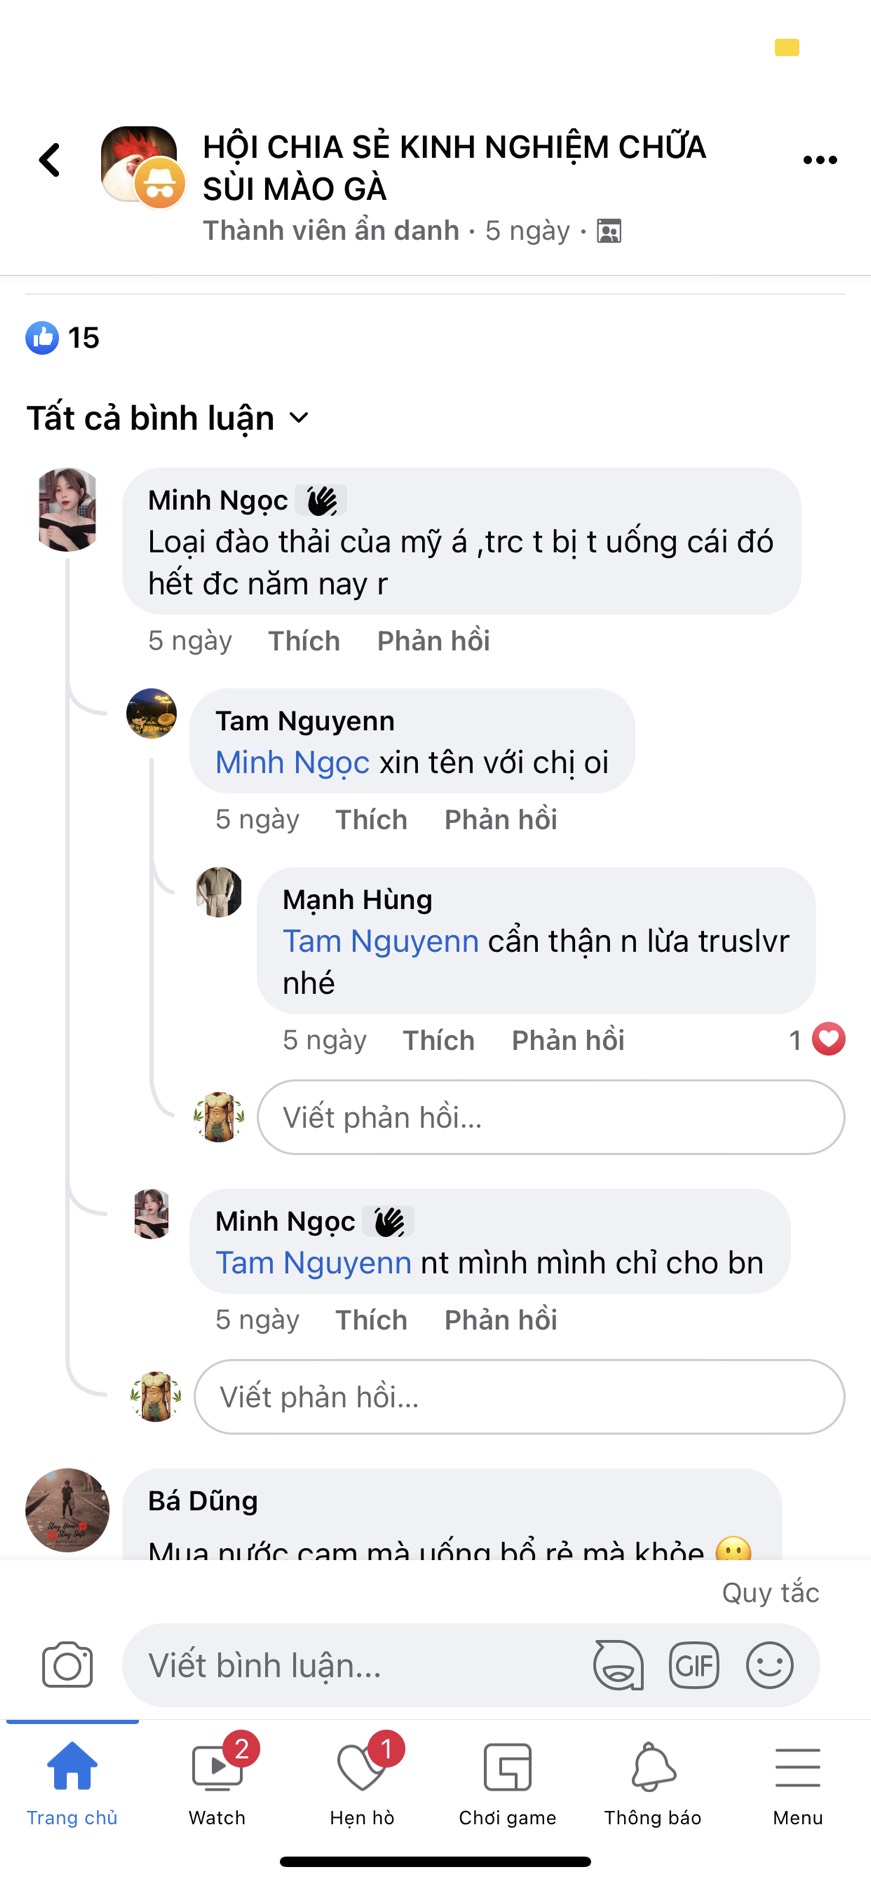Open Bá Dũng's profile picture
This screenshot has width=871, height=1884.
(x=67, y=1510)
